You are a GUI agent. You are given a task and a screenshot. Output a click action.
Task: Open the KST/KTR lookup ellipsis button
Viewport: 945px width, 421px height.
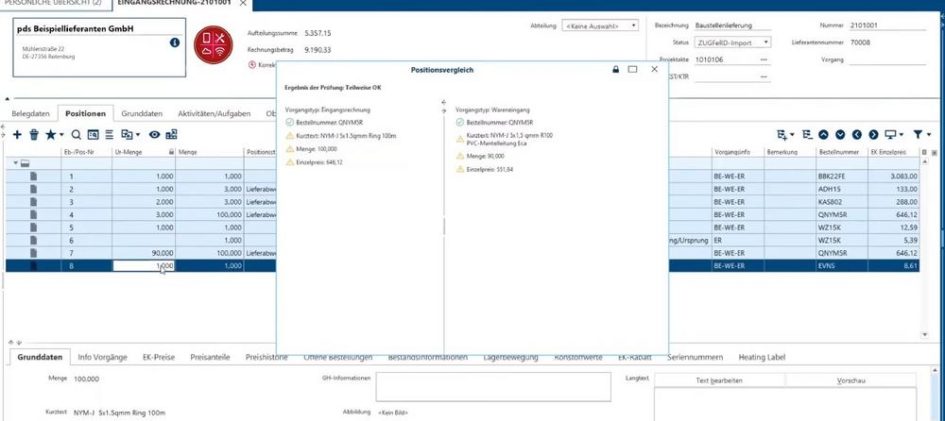pos(764,77)
